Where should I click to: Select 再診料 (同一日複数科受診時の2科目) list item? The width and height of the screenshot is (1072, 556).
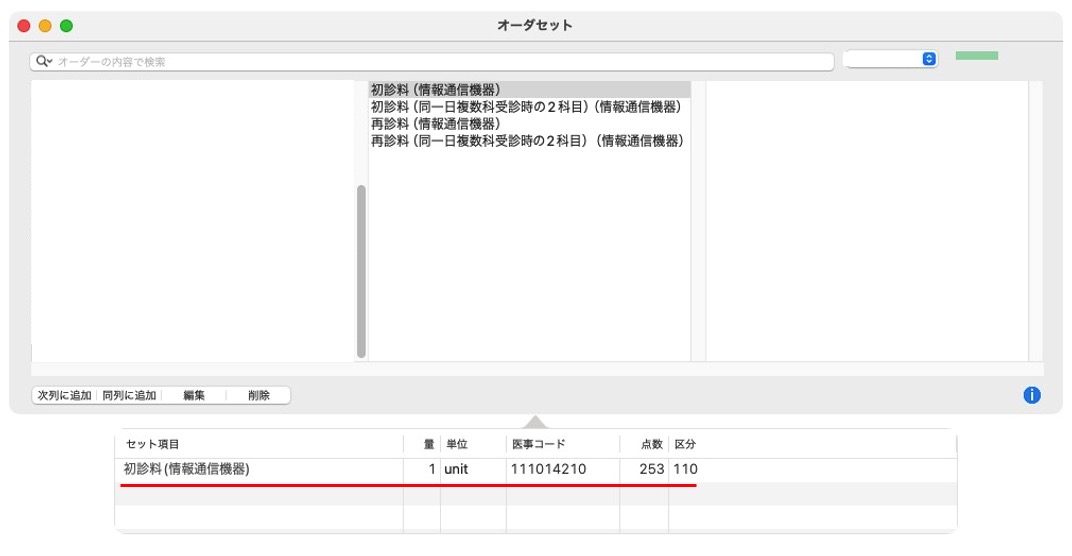(527, 141)
